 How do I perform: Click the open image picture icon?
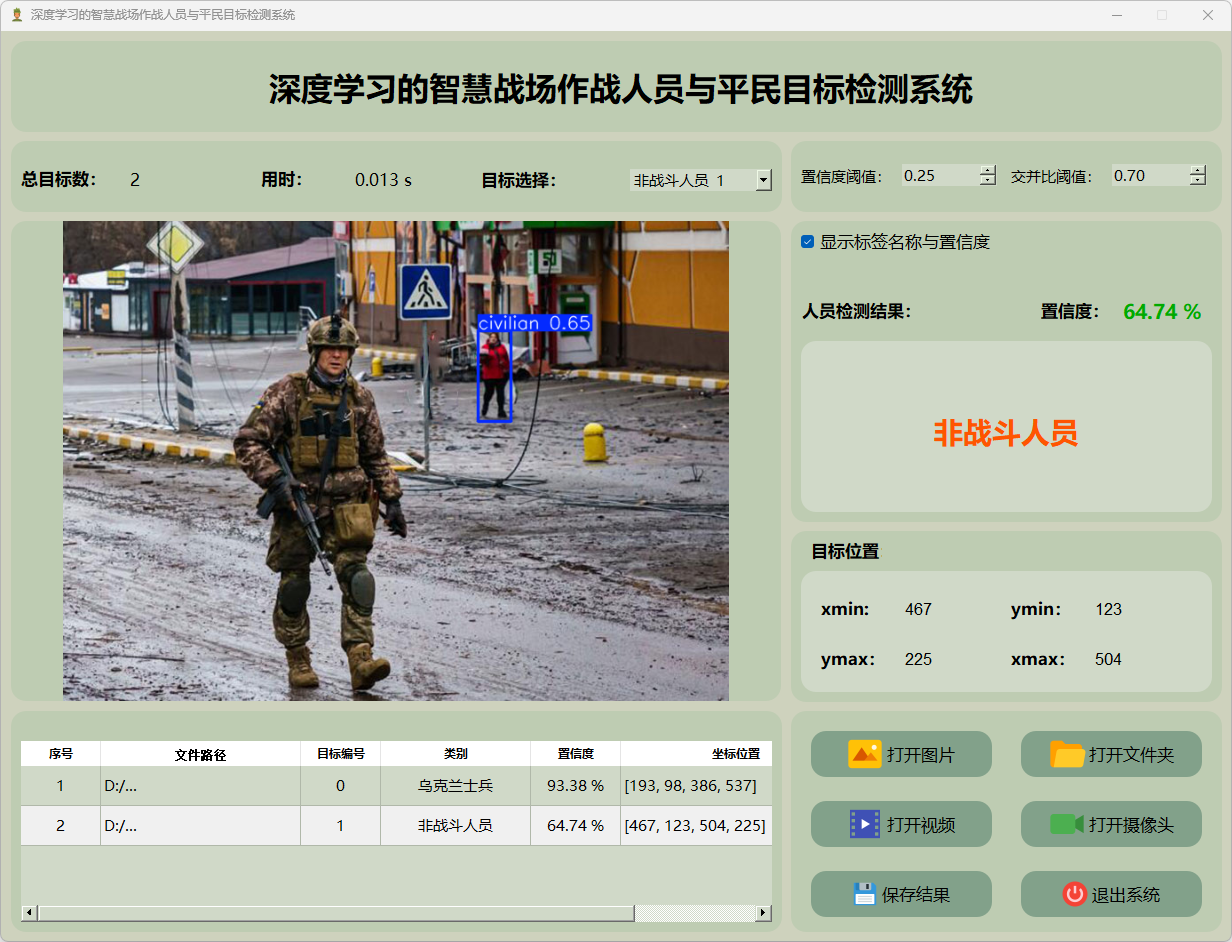[864, 754]
